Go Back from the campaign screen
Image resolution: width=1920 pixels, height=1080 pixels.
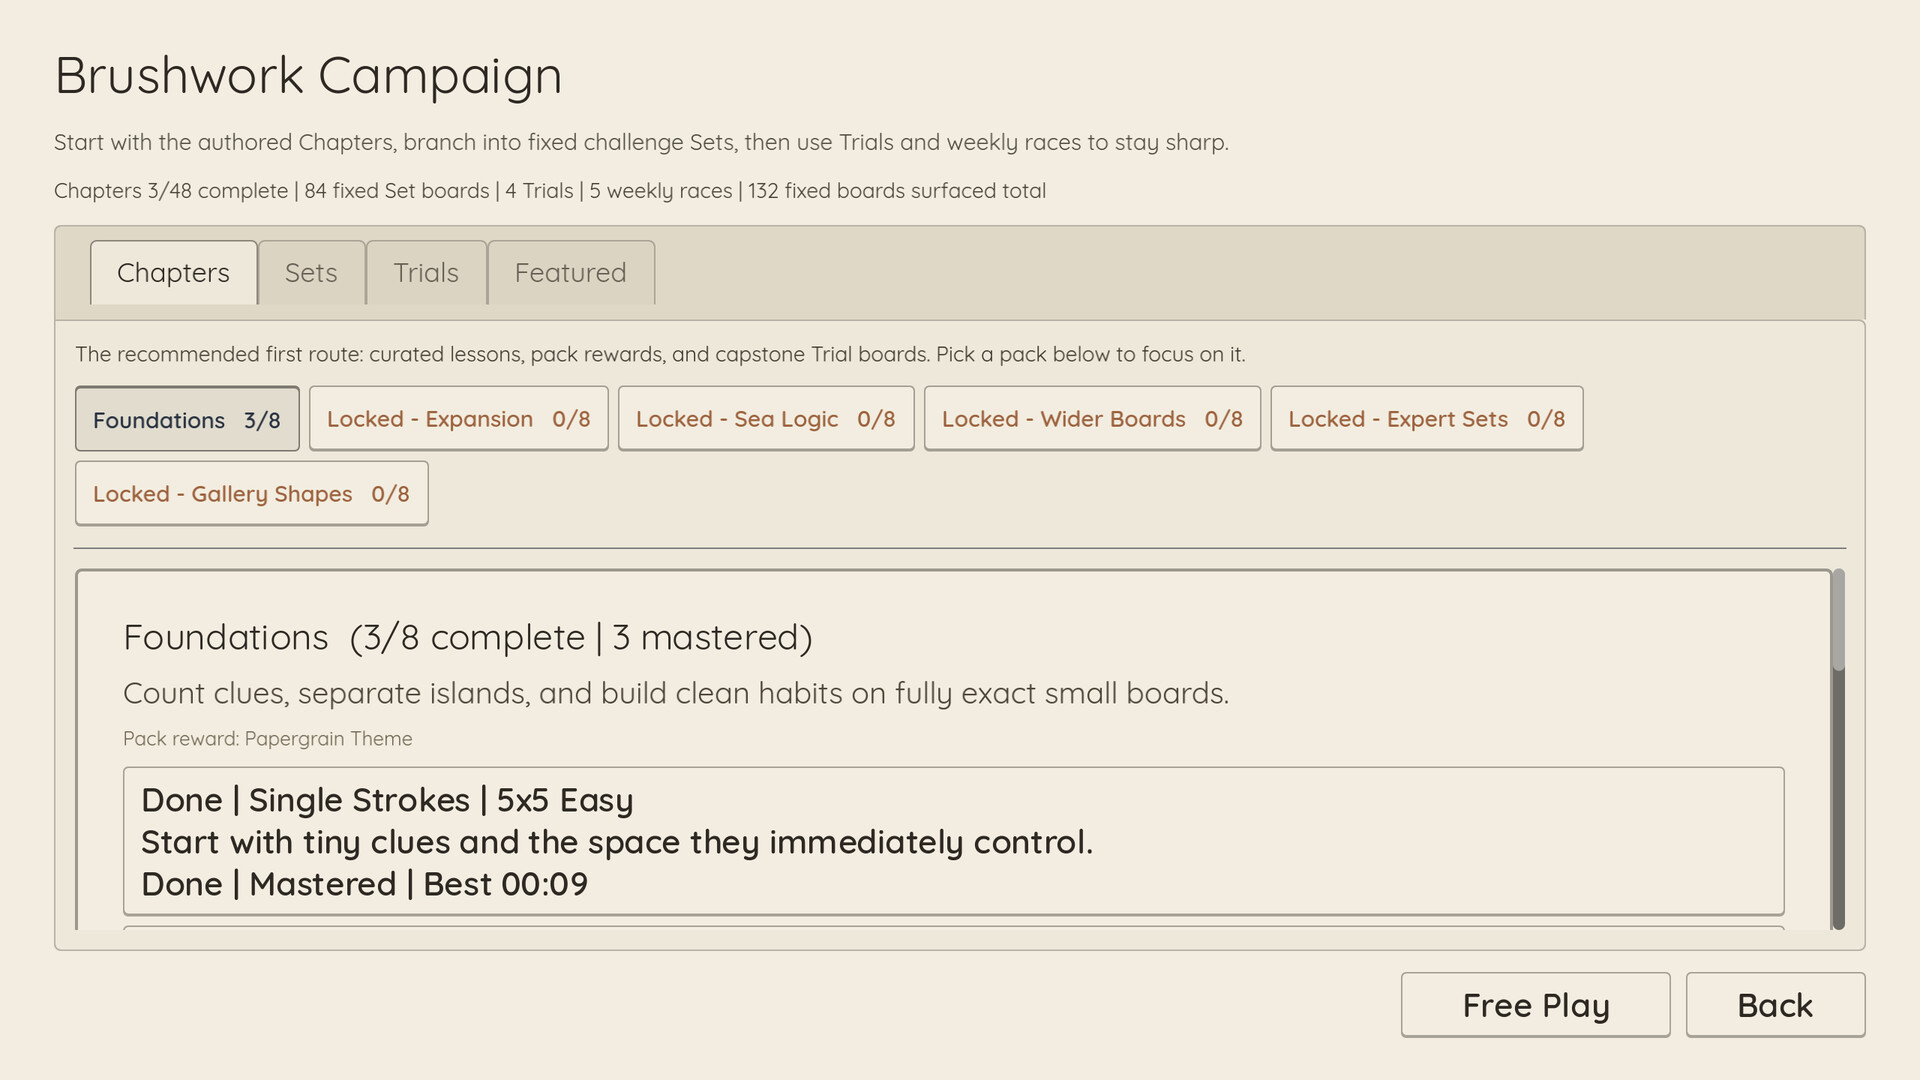(1774, 1005)
